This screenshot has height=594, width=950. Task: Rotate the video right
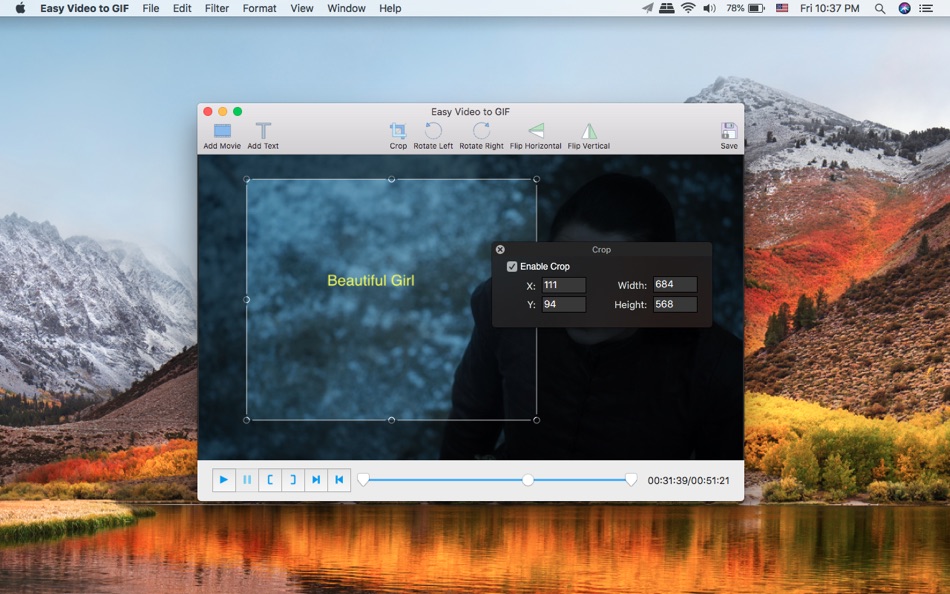tap(481, 132)
